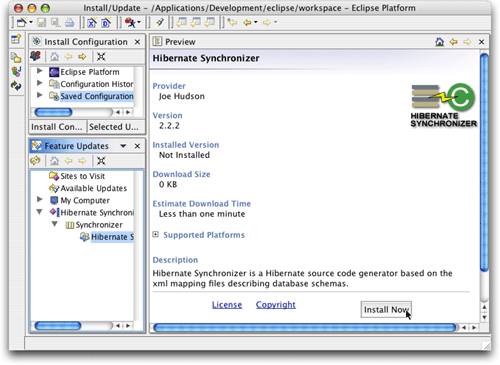Image resolution: width=500 pixels, height=365 pixels.
Task: Click the Install Configuration view title icon
Action: pyautogui.click(x=36, y=41)
